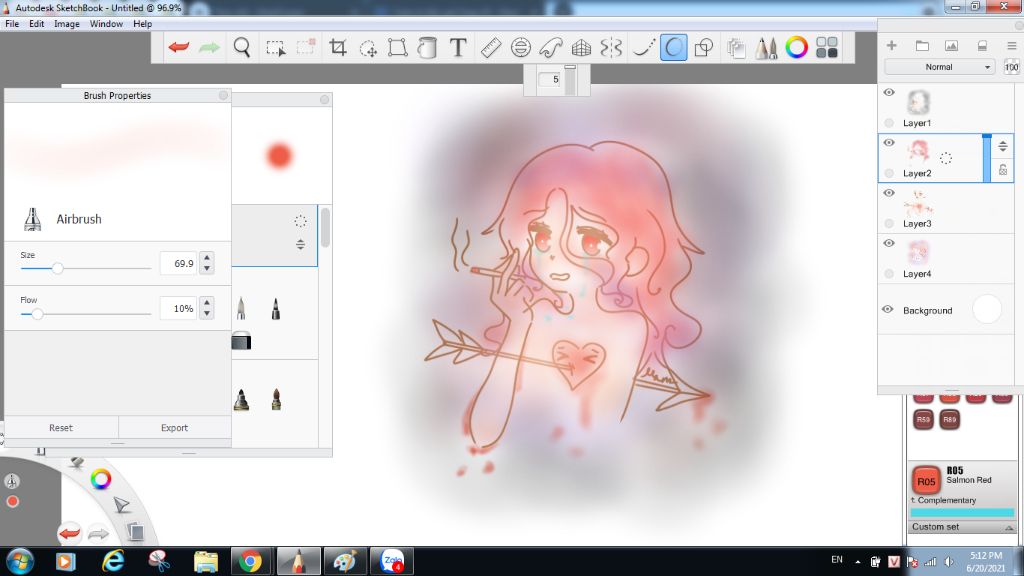Select the Zoom magnifier tool
Screen dimensions: 1024x576
pyautogui.click(x=242, y=47)
